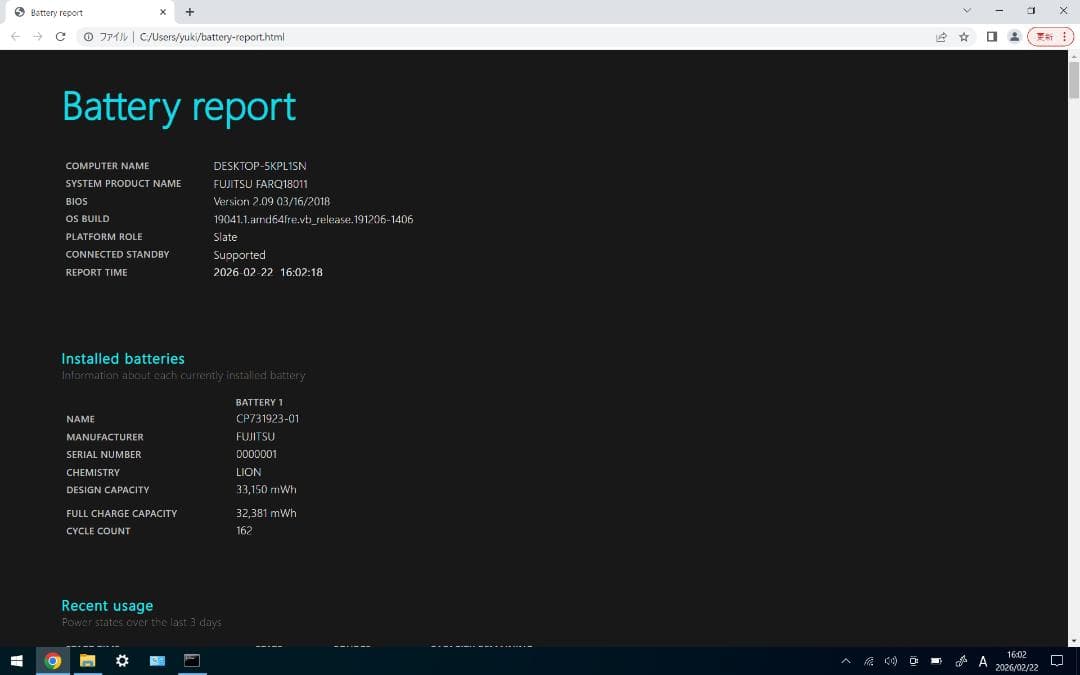Click the share page icon in address bar
Viewport: 1080px width, 675px height.
click(941, 37)
